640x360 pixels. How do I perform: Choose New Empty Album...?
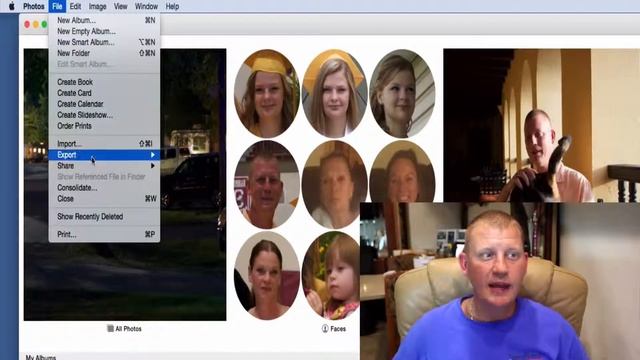click(104, 31)
